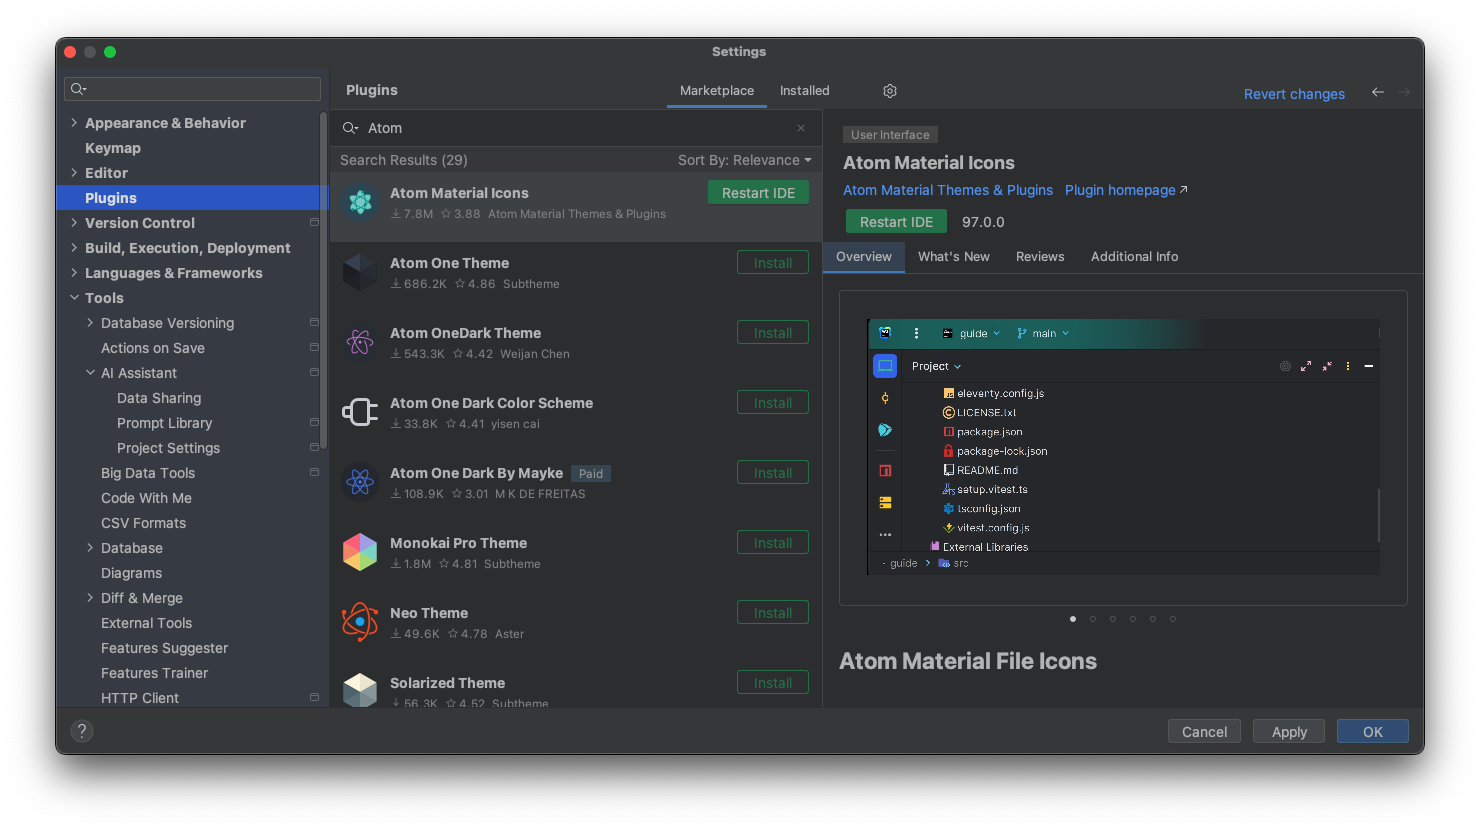Clear the Atom plugin search text
The image size is (1480, 828).
click(x=801, y=128)
